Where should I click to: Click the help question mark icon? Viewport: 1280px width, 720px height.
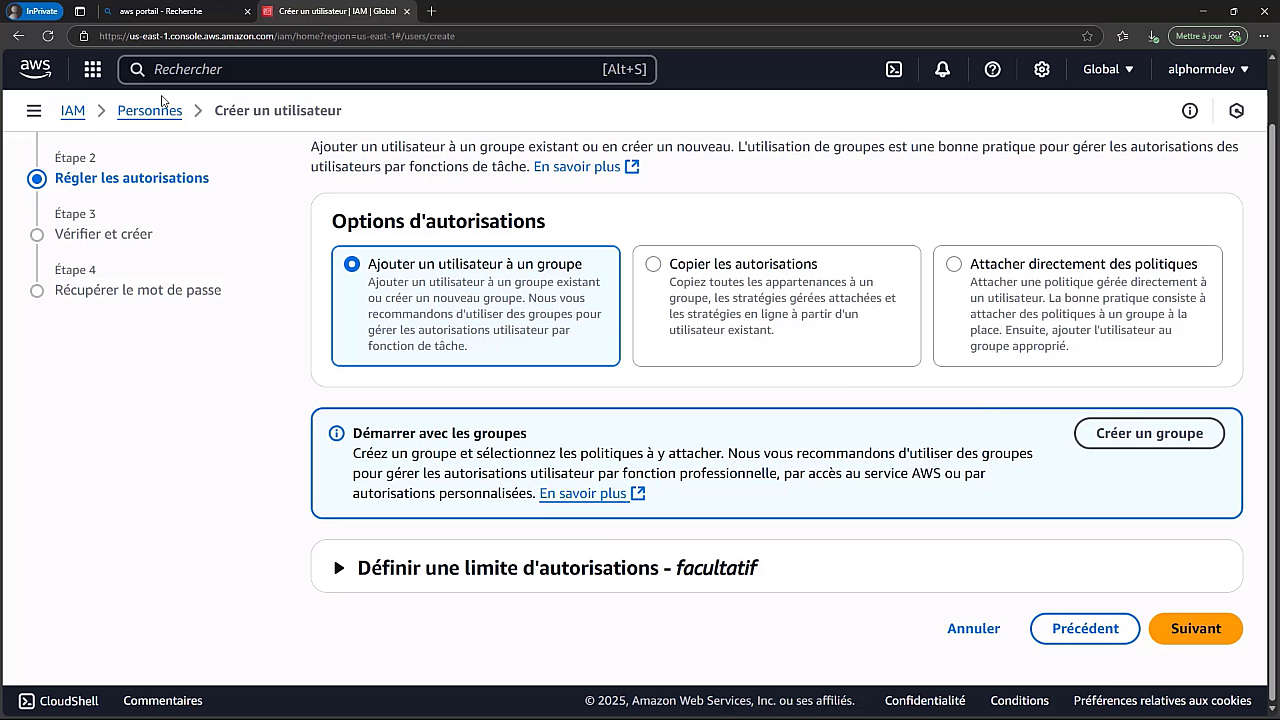(x=992, y=69)
